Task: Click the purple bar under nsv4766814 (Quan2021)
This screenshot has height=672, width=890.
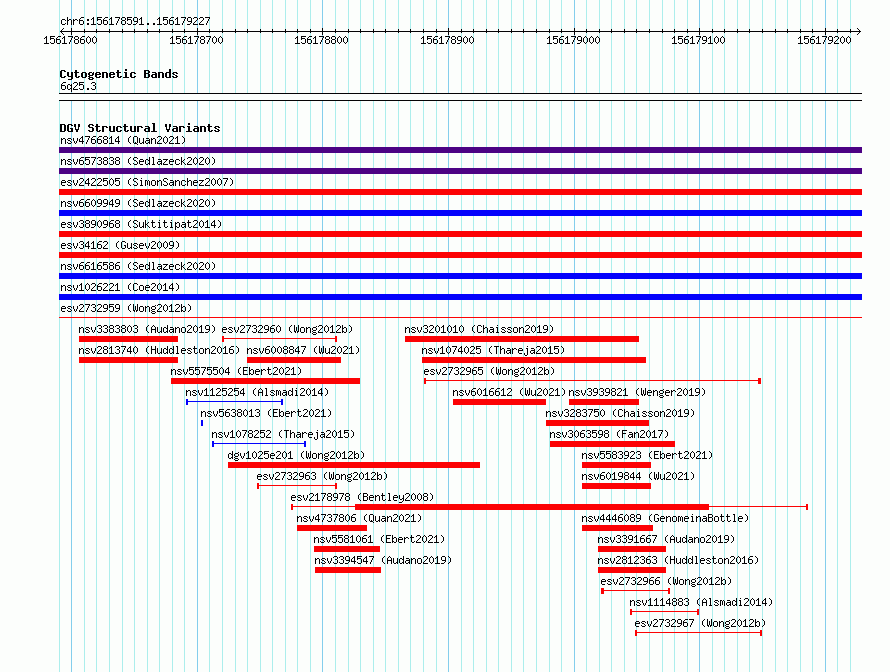Action: (x=460, y=150)
